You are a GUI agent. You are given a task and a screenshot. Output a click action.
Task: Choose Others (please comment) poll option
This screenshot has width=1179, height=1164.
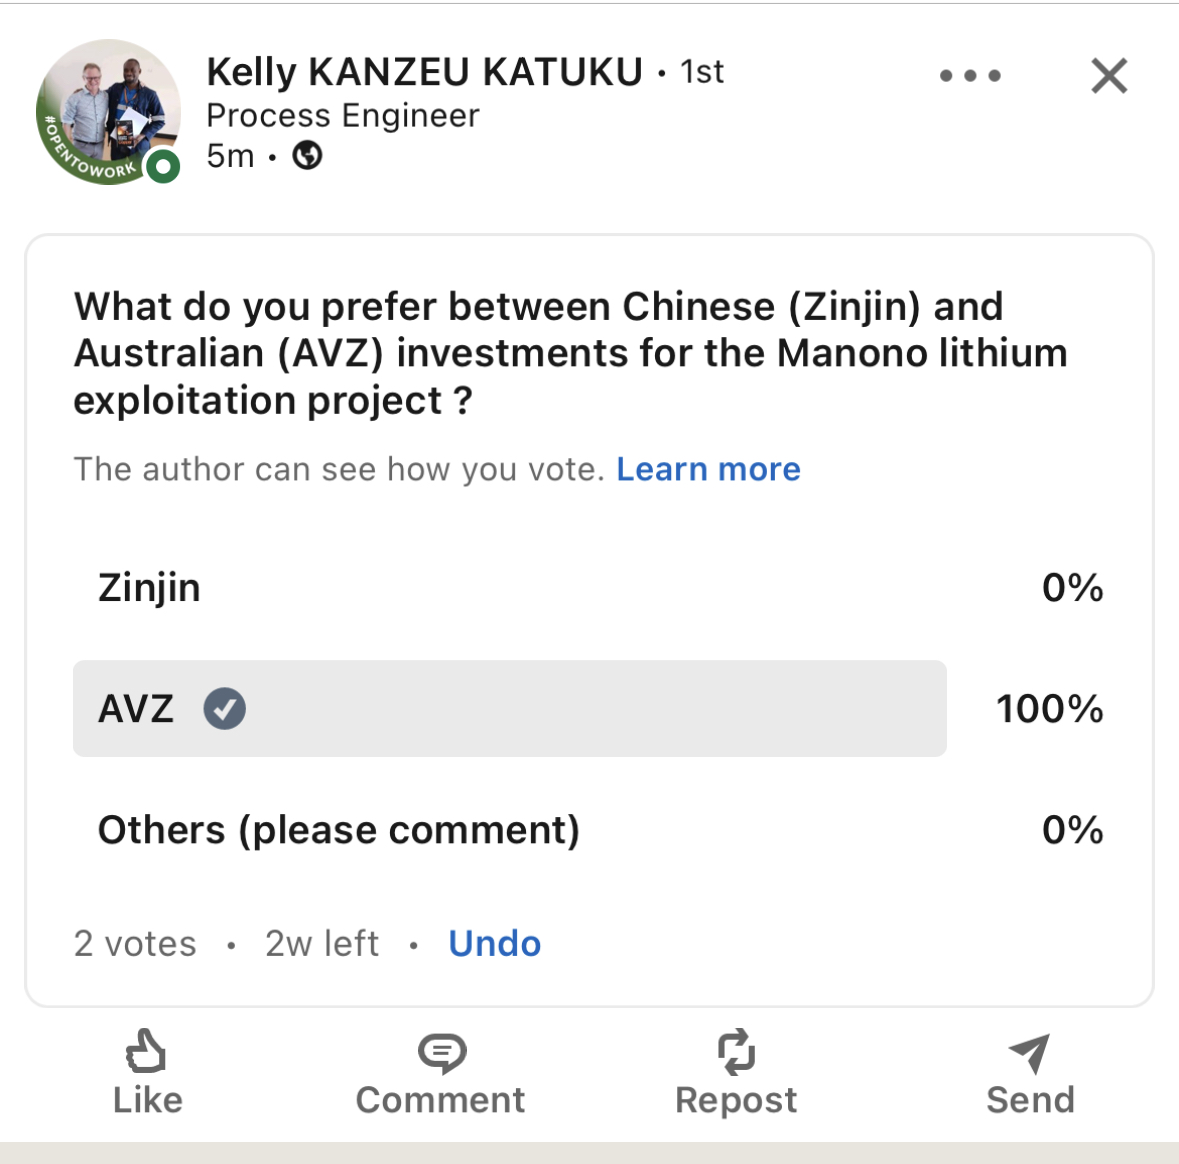click(339, 830)
